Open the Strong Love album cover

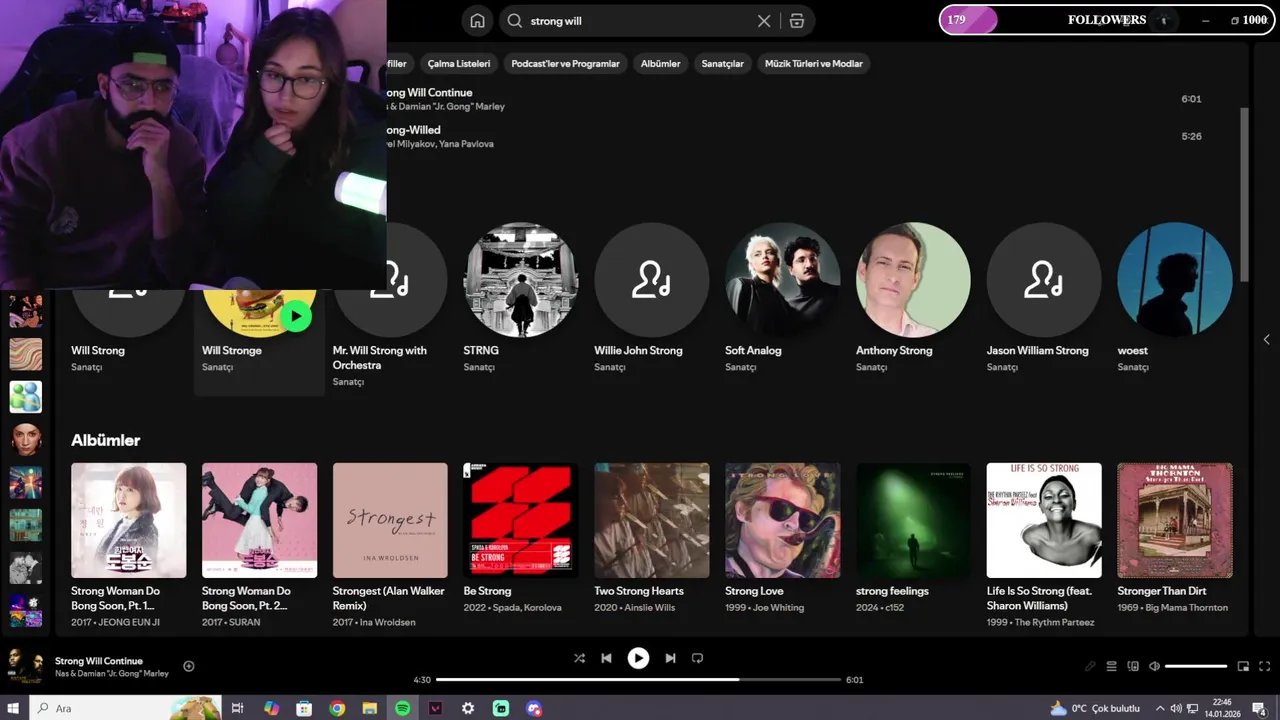[783, 520]
